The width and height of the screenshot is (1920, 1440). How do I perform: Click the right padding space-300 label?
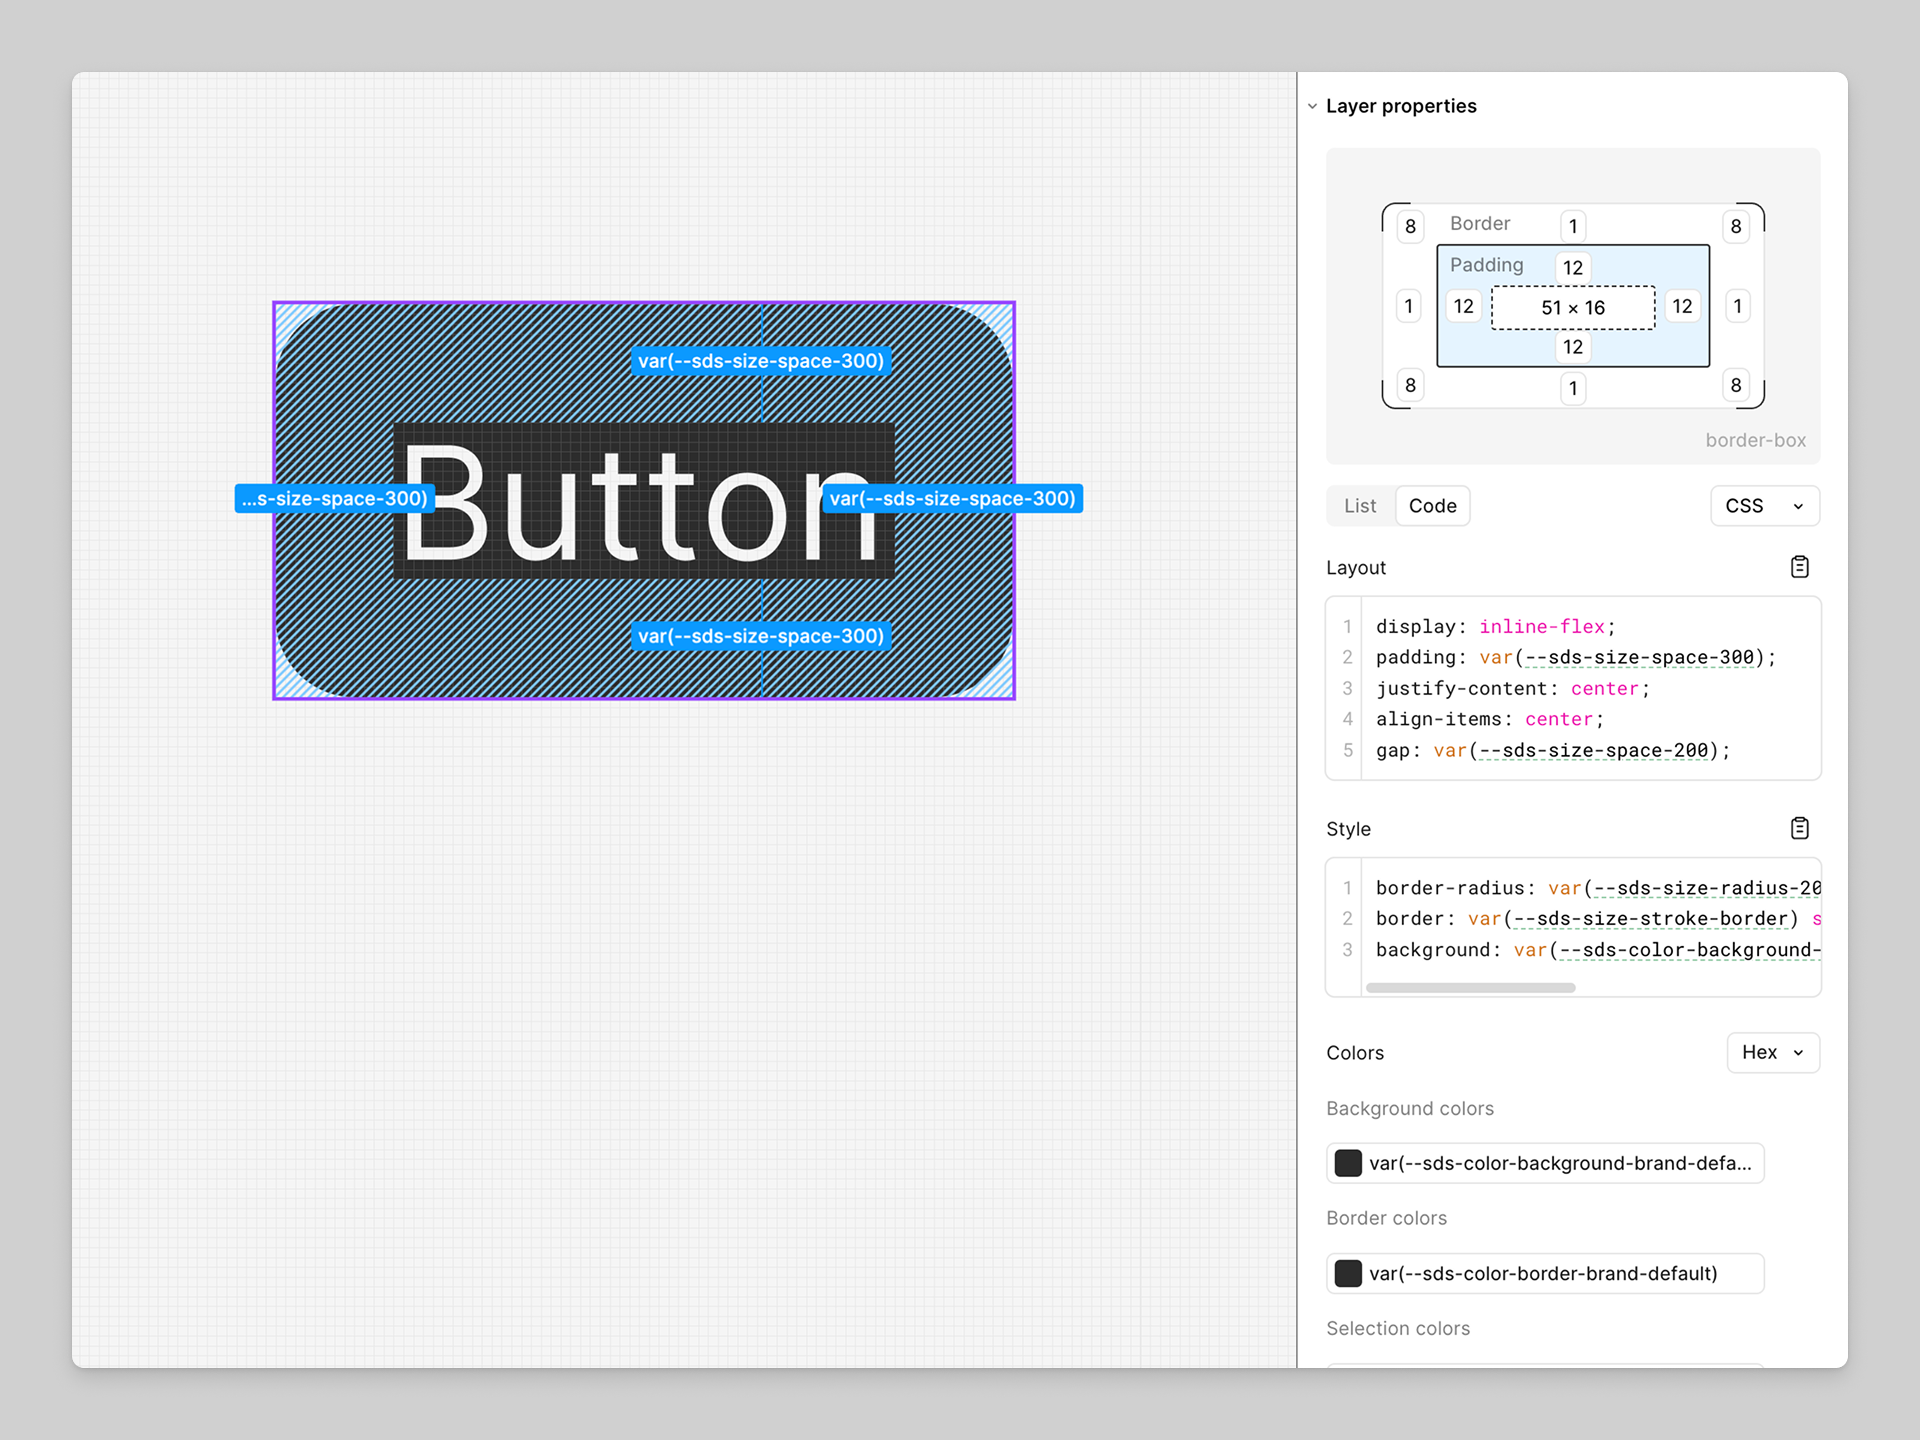[952, 499]
